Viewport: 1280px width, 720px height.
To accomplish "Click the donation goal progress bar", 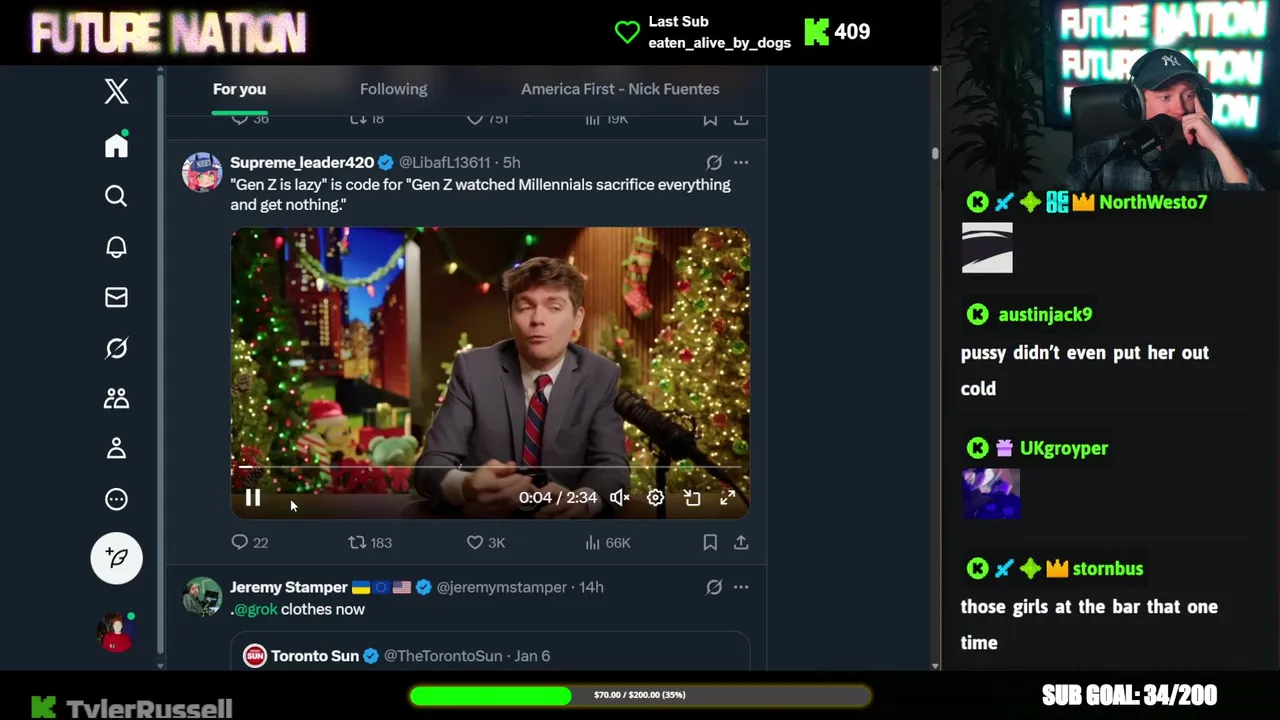I will coord(640,695).
